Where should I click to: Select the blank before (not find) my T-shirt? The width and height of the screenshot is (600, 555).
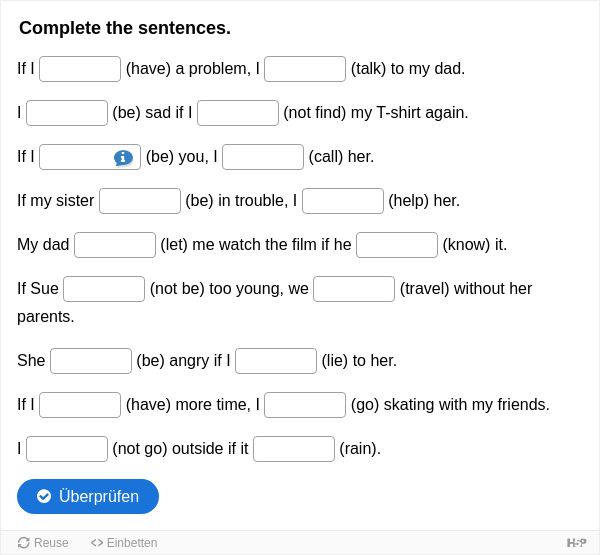point(238,113)
